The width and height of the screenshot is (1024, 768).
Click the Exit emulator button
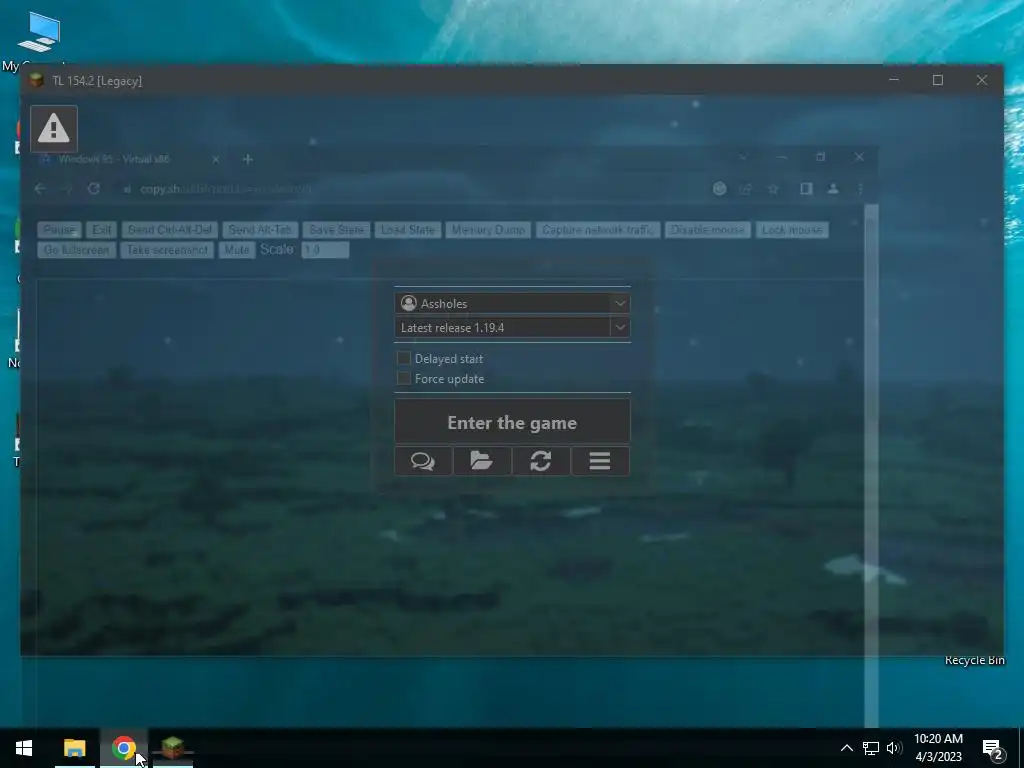click(x=102, y=230)
